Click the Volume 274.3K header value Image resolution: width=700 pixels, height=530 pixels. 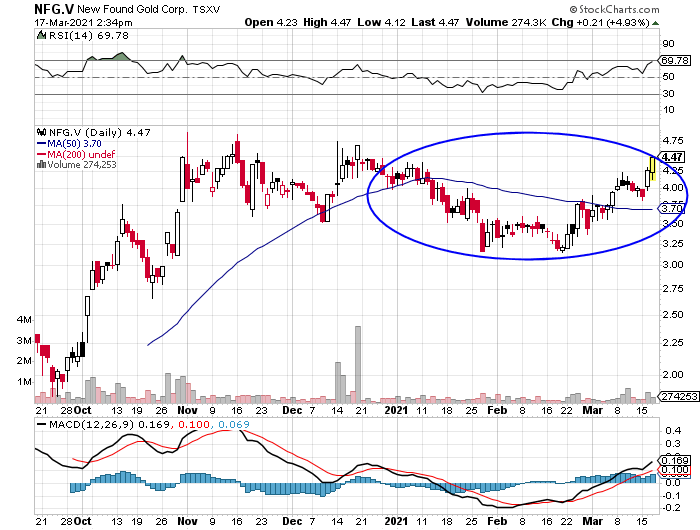click(506, 22)
